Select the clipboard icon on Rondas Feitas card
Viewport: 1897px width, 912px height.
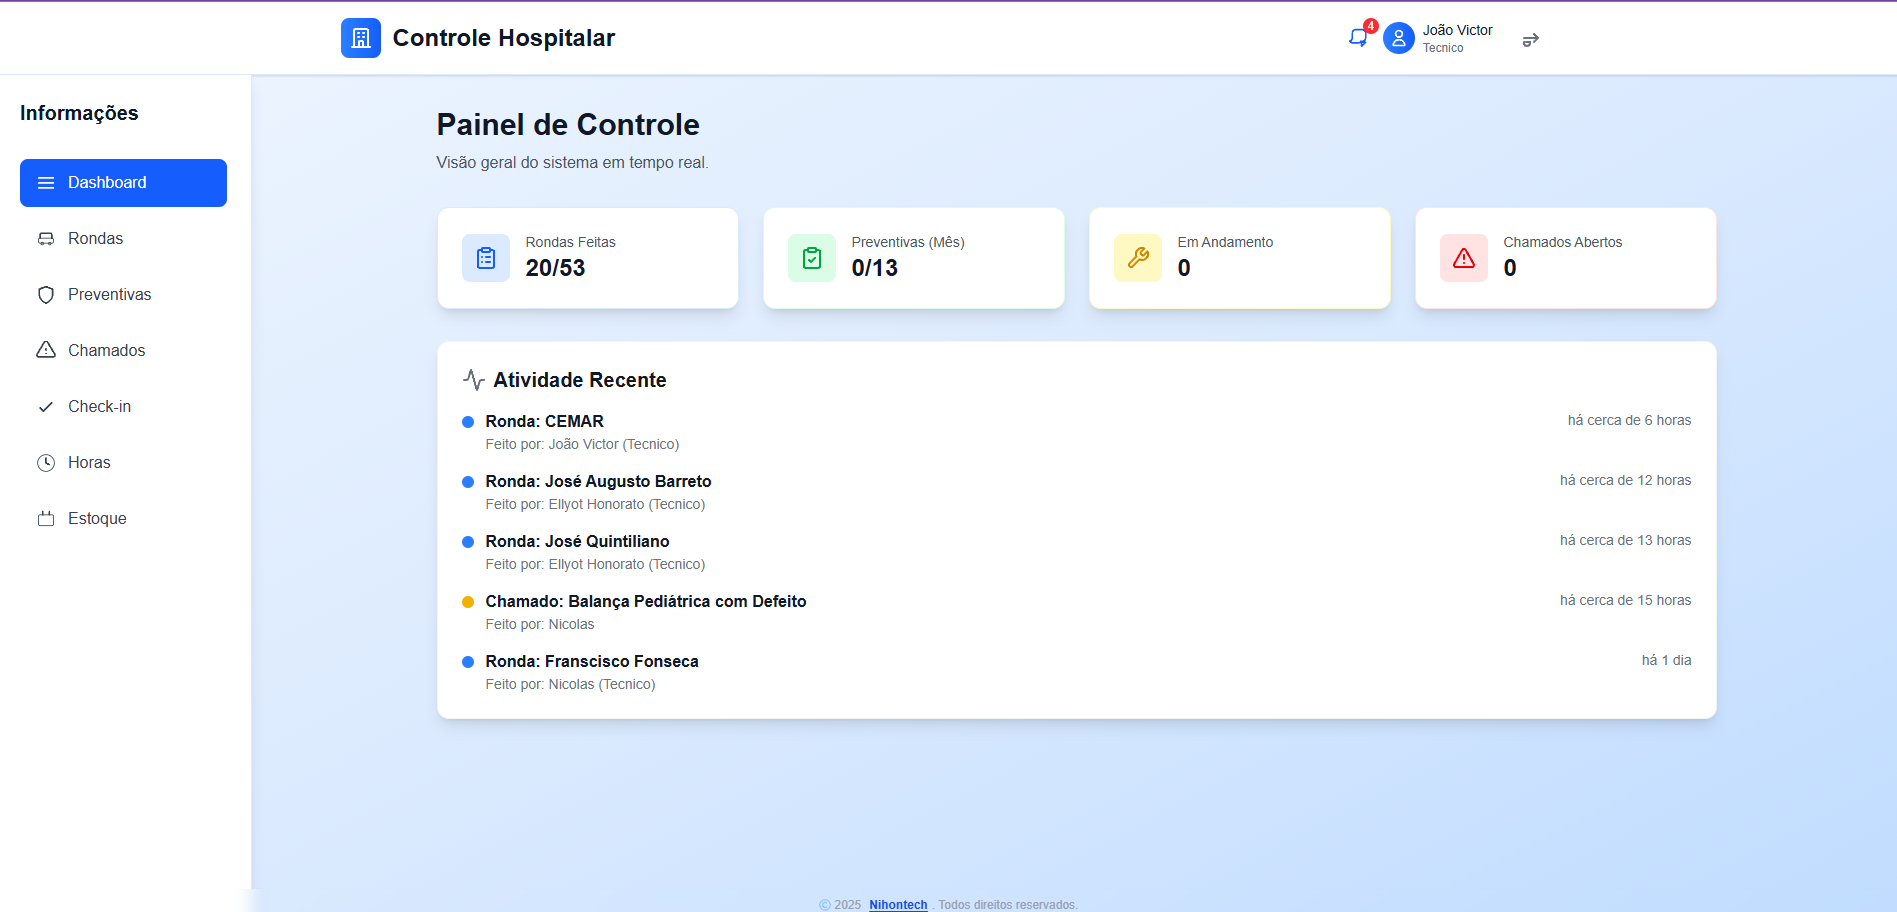[485, 257]
